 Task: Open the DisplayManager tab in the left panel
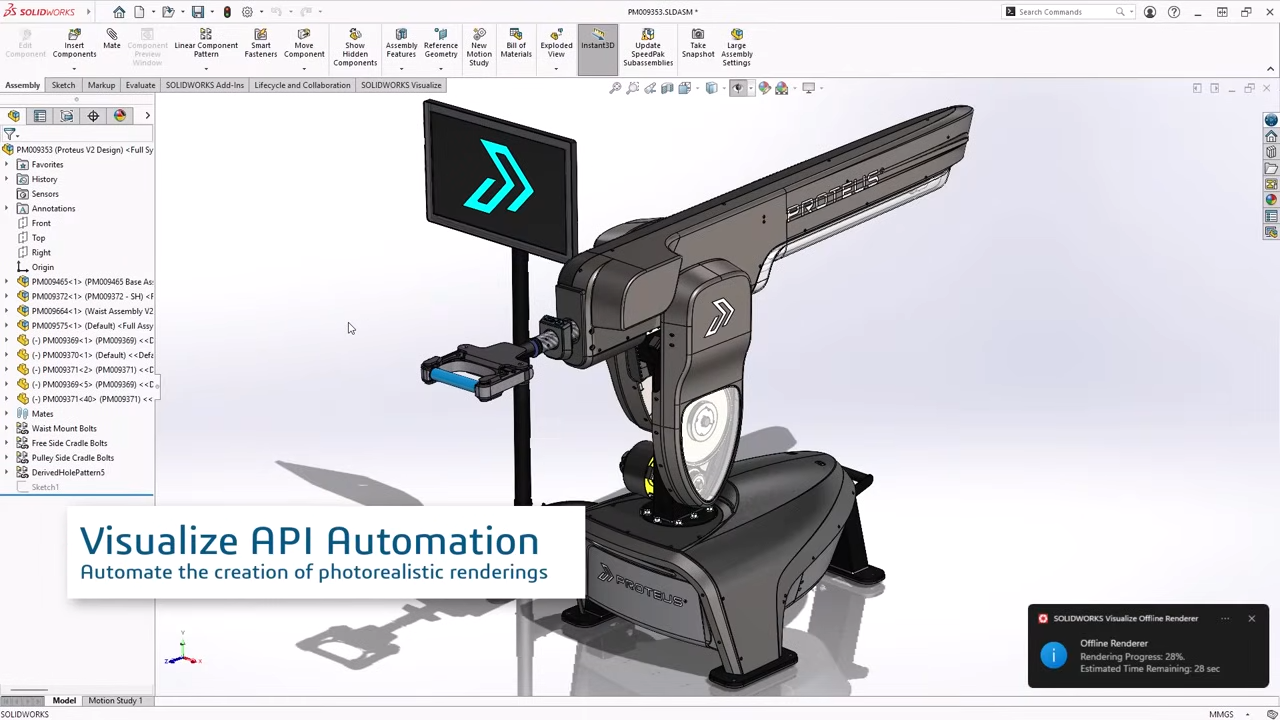pos(120,115)
